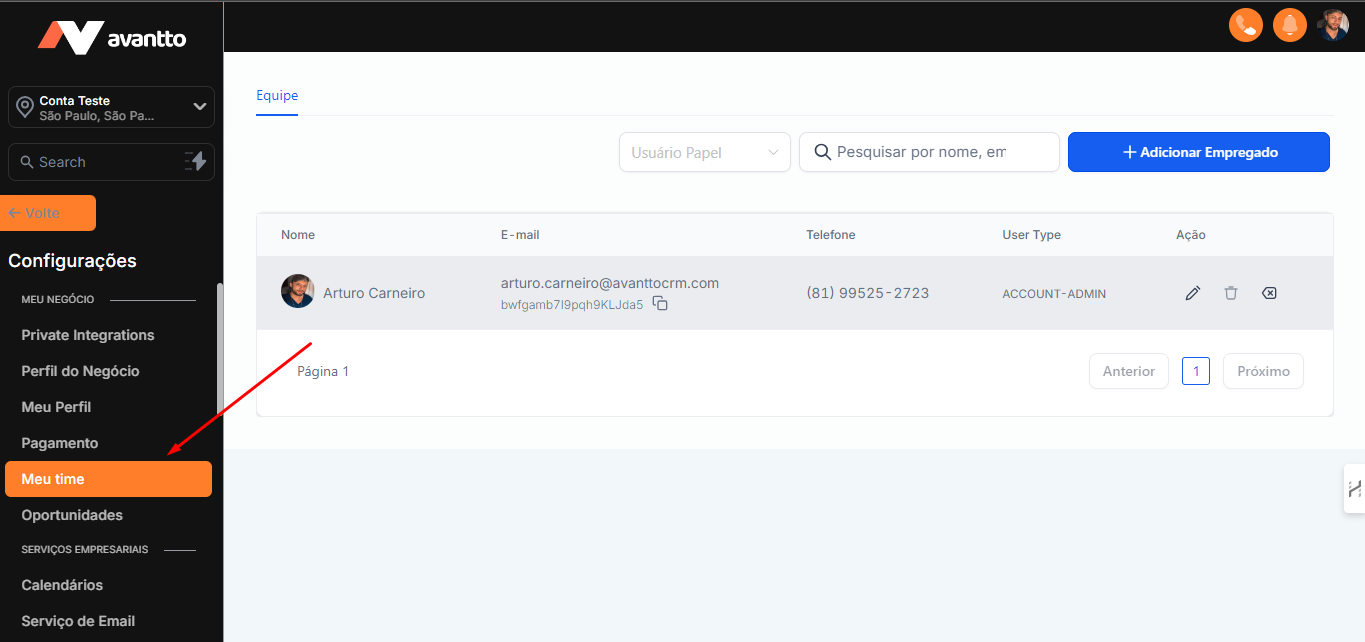Open Calendários in the sidebar

point(62,585)
